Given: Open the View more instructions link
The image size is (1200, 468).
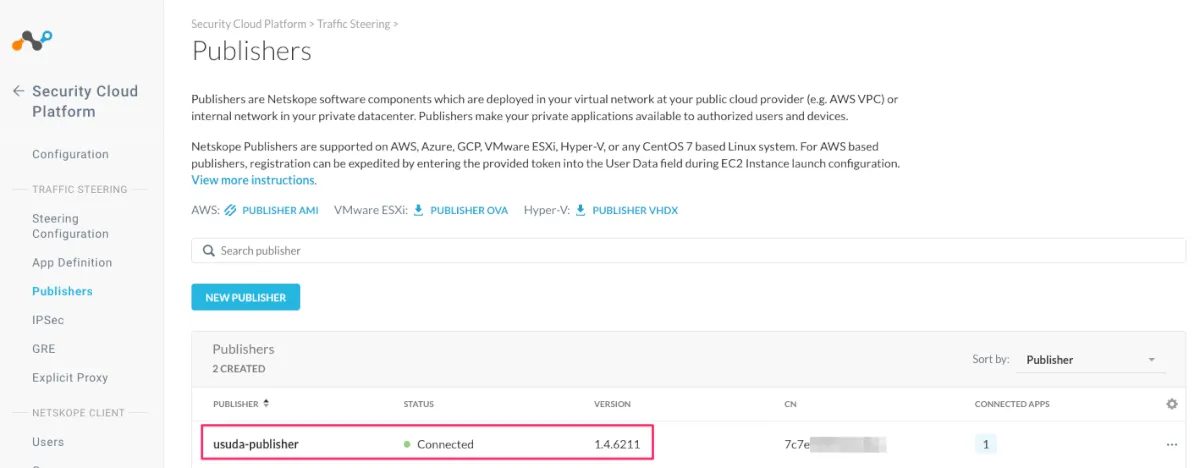Looking at the screenshot, I should pos(253,180).
